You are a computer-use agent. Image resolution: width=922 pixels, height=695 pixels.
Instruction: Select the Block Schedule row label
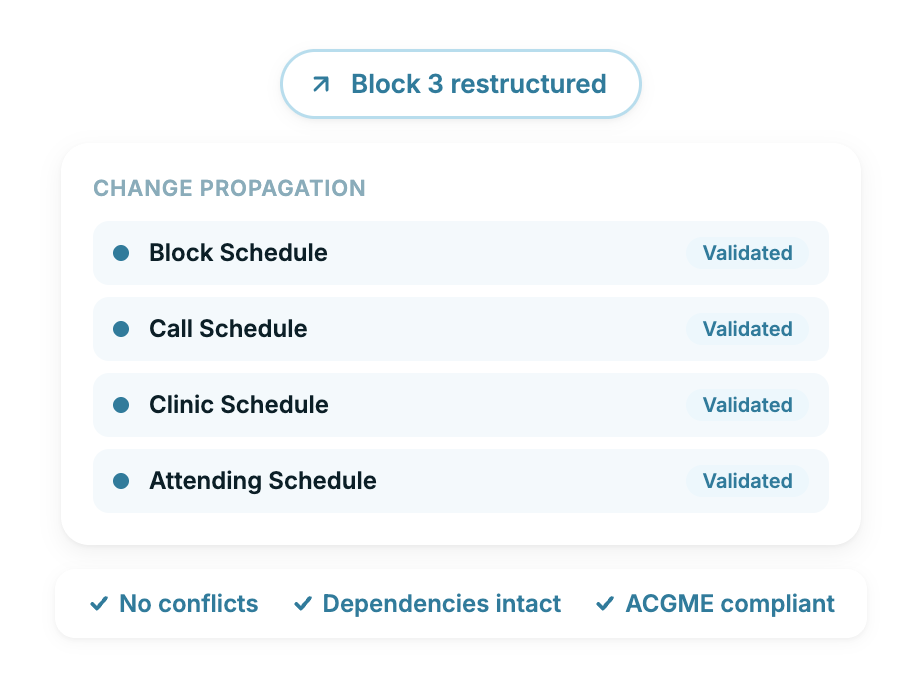[x=238, y=253]
